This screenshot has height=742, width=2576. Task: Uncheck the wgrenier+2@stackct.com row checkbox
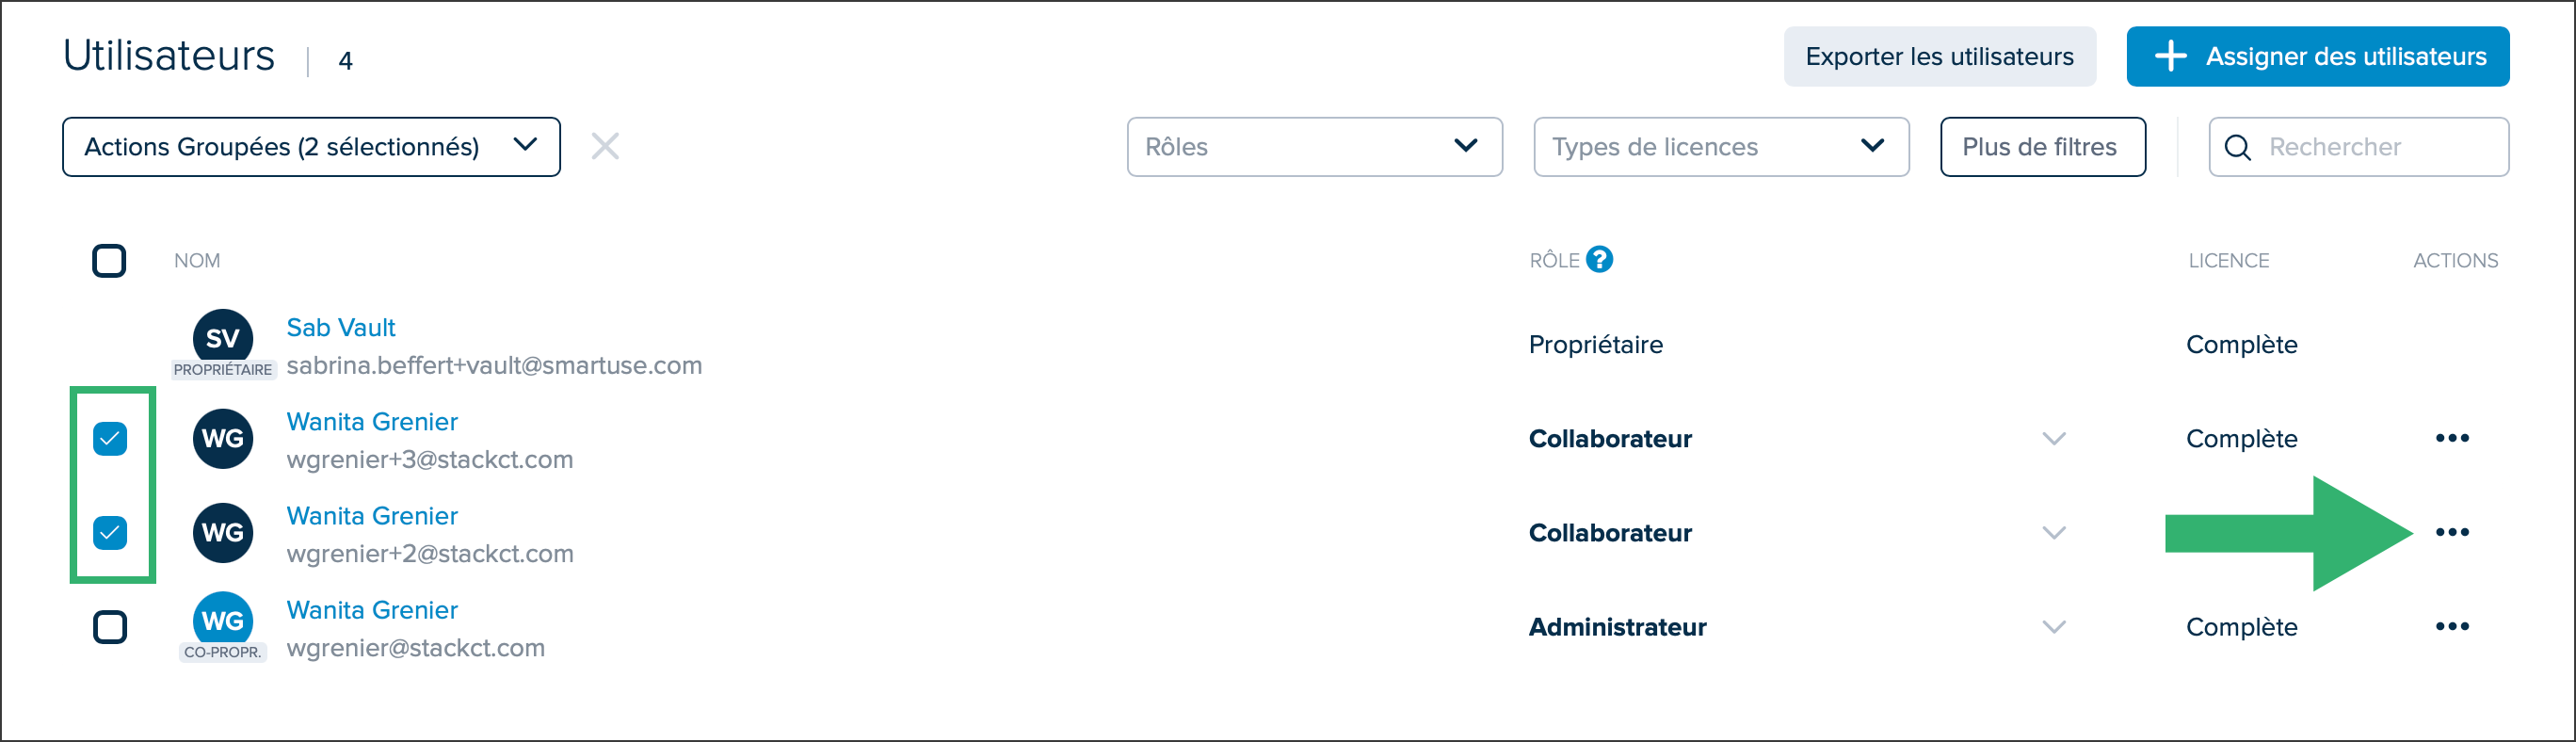(110, 532)
